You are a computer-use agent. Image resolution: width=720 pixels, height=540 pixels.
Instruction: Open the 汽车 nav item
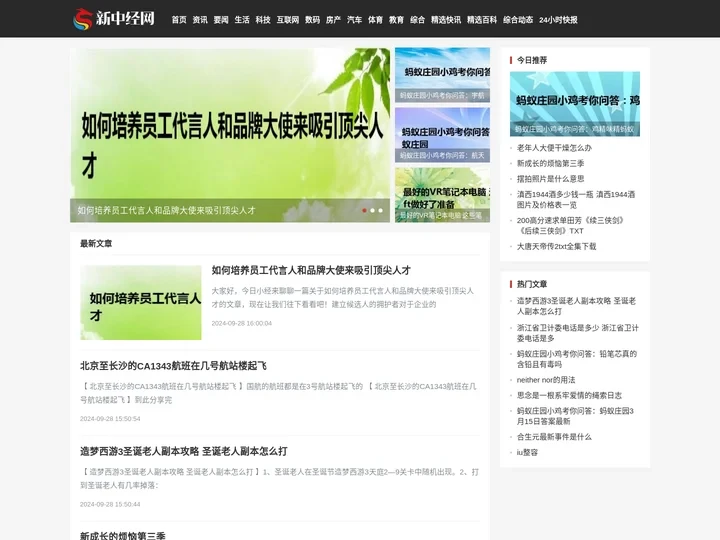coord(354,20)
